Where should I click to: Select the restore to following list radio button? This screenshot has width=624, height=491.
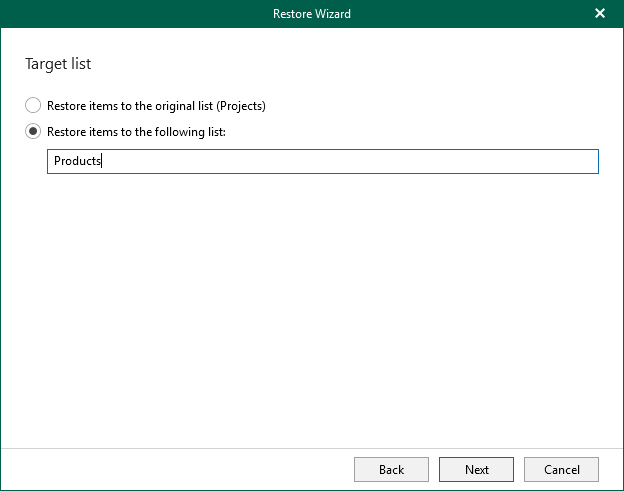coord(33,131)
